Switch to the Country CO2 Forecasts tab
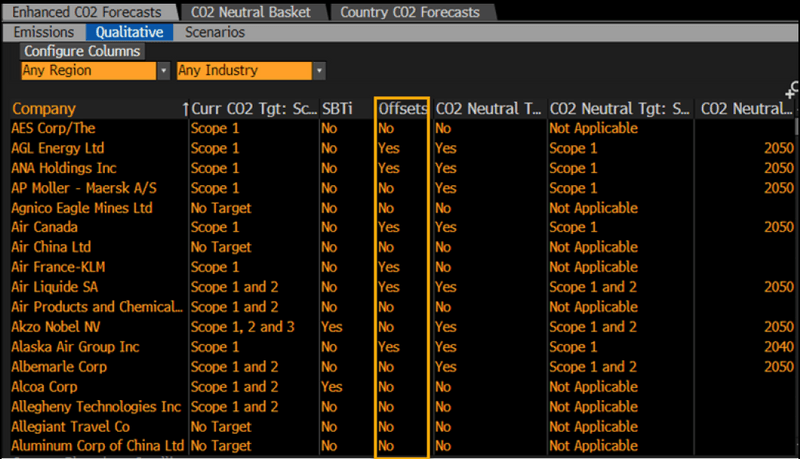Screen dimensions: 800x459 (410, 12)
